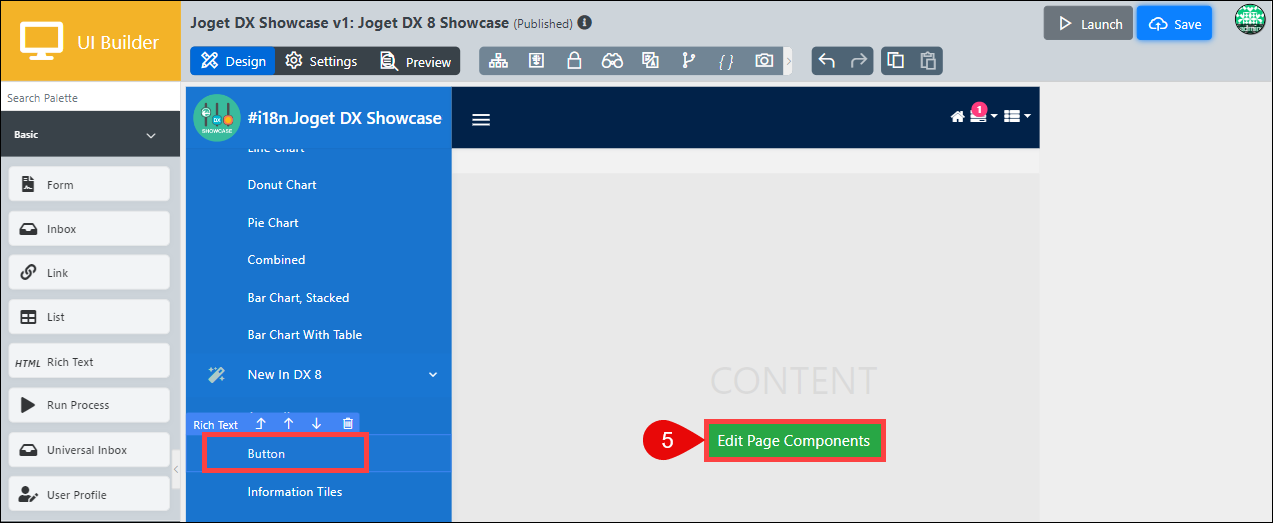Open the curly braces JSON definition icon
1273x523 pixels.
click(x=726, y=61)
